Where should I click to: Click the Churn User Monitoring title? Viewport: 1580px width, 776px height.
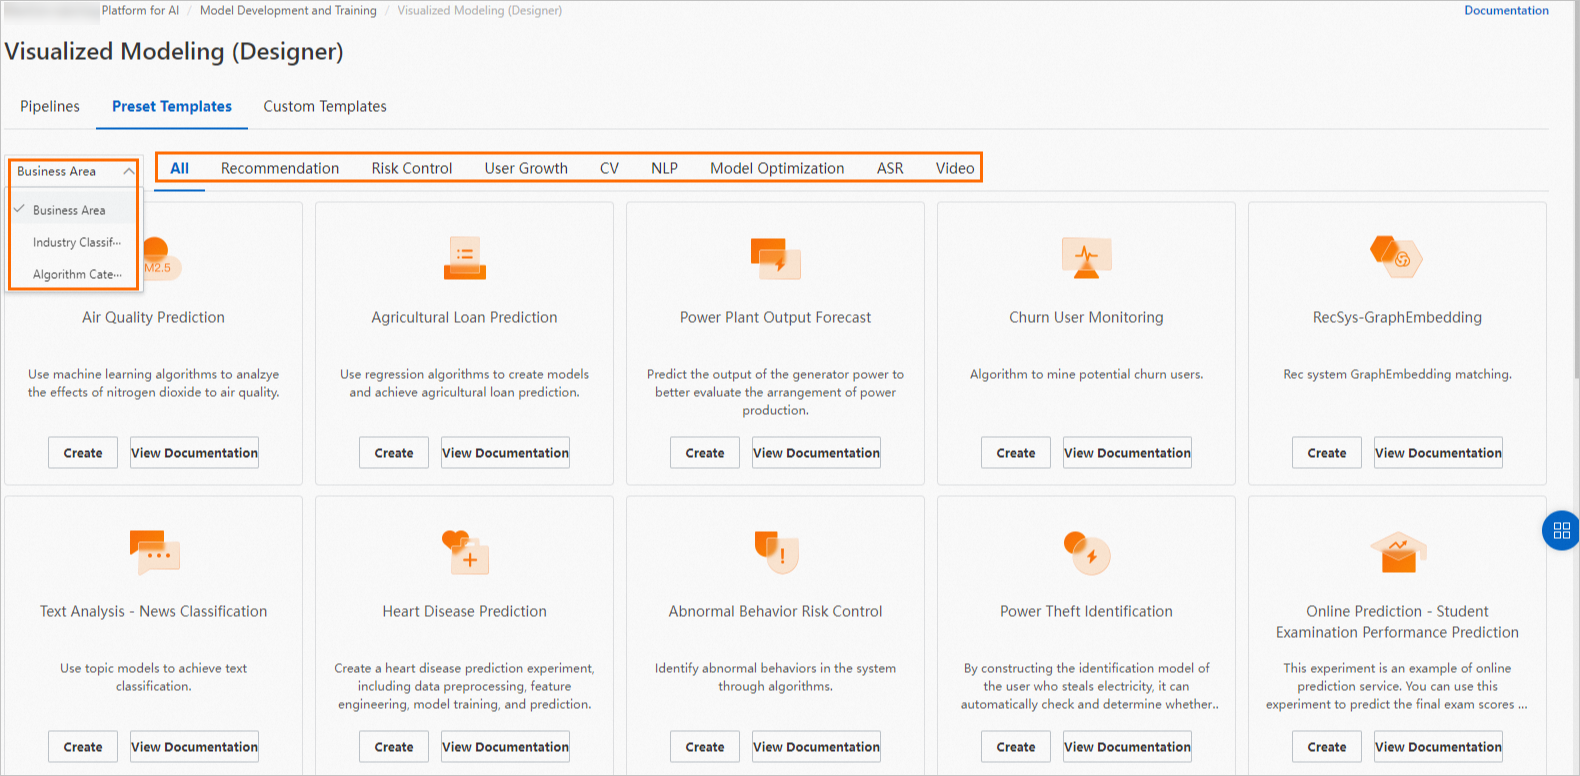(x=1086, y=317)
